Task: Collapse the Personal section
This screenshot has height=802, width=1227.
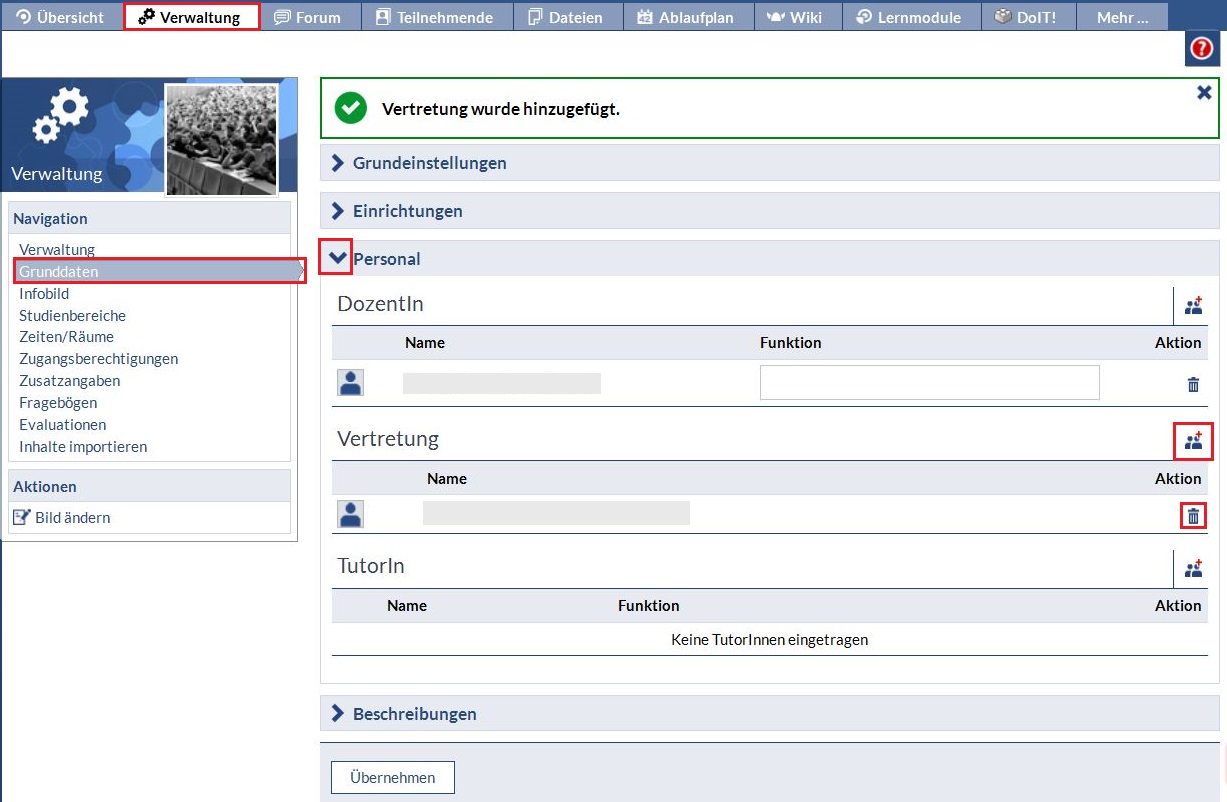Action: point(337,258)
